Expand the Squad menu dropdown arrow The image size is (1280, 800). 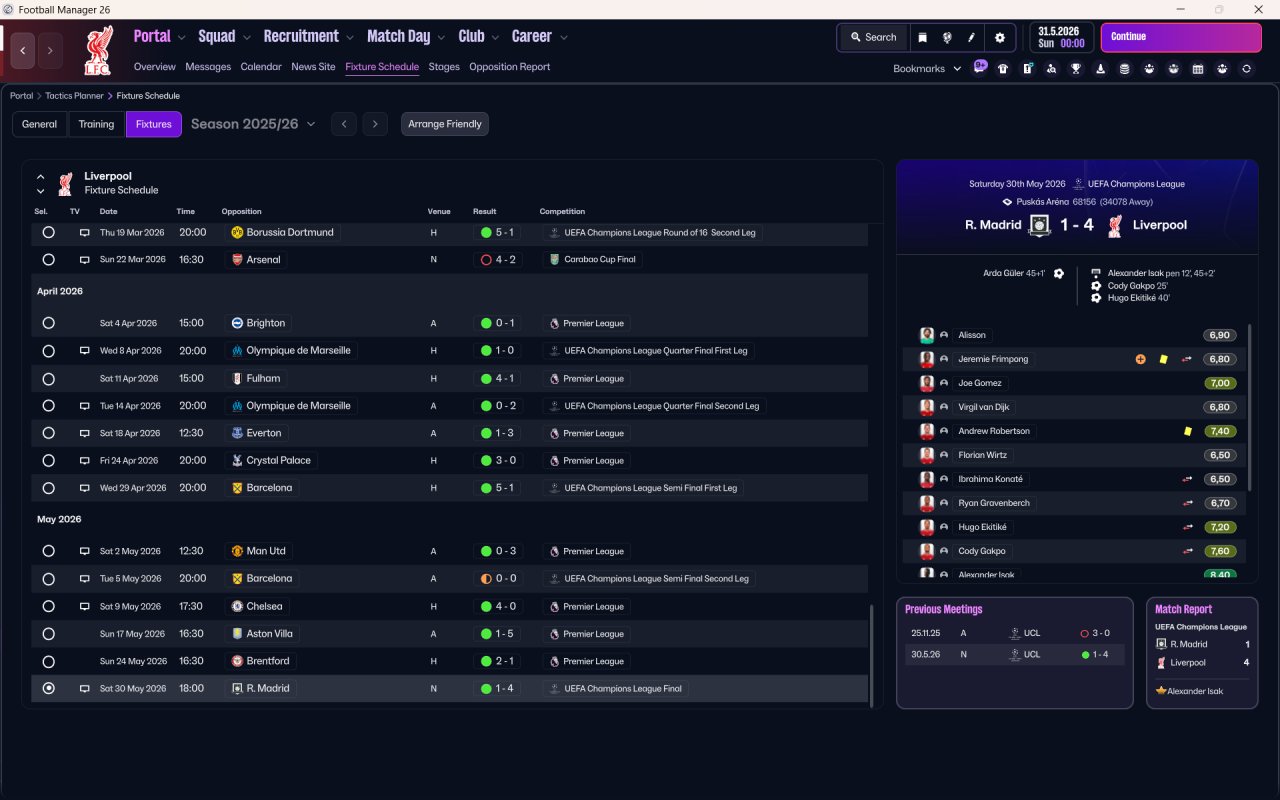[x=246, y=38]
